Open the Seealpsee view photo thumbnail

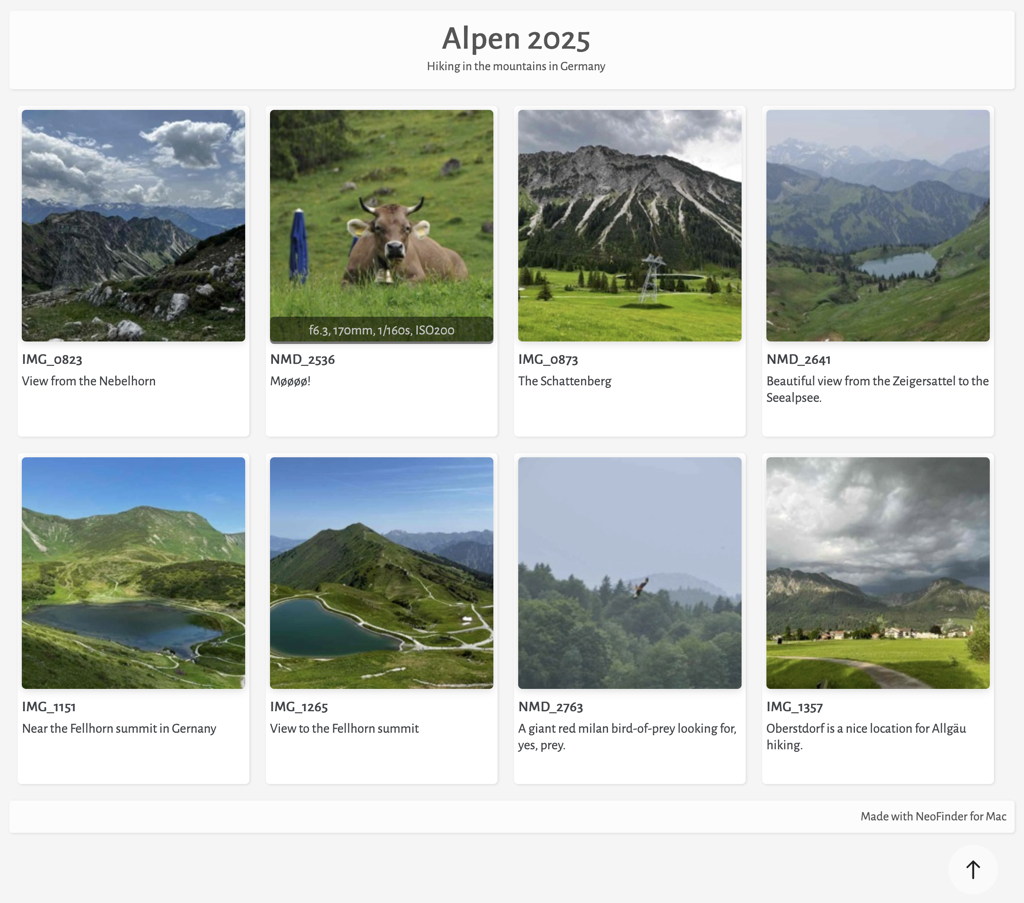[x=877, y=225]
